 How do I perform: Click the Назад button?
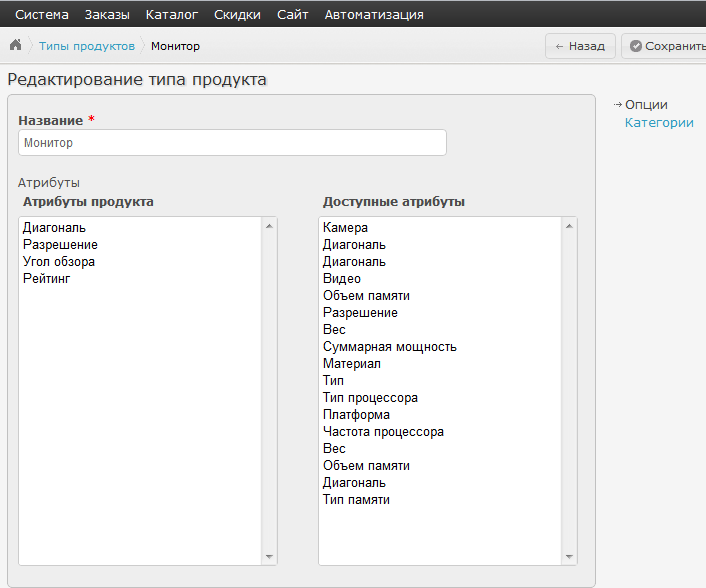[580, 46]
